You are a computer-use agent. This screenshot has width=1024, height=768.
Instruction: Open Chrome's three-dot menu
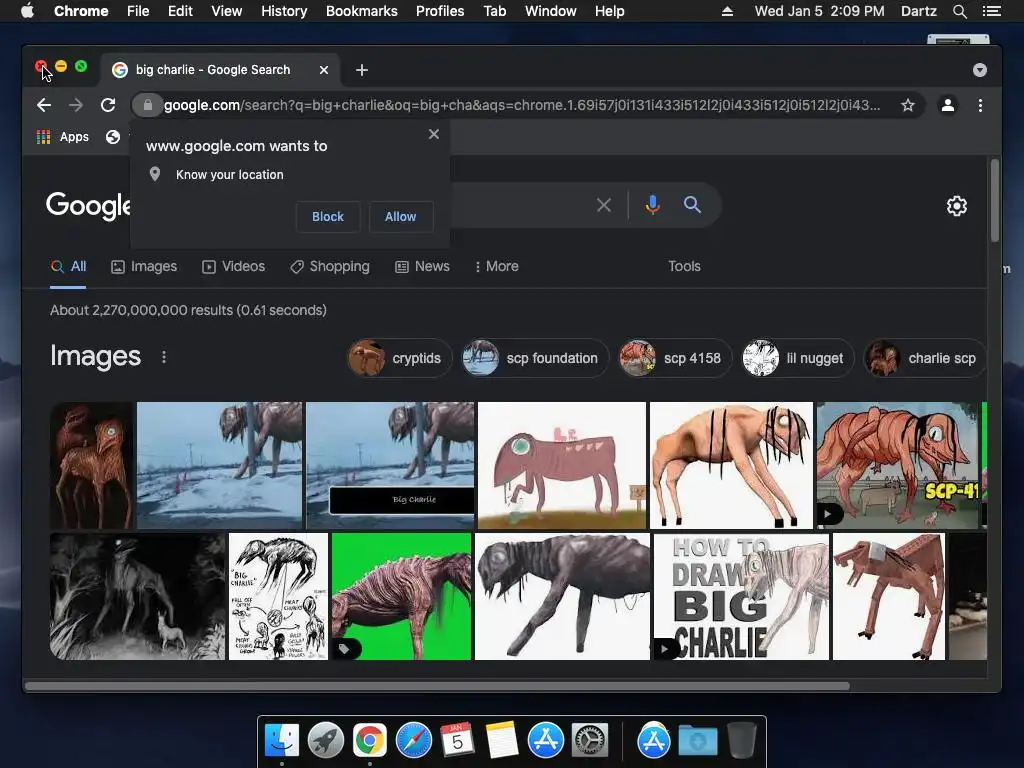click(980, 105)
